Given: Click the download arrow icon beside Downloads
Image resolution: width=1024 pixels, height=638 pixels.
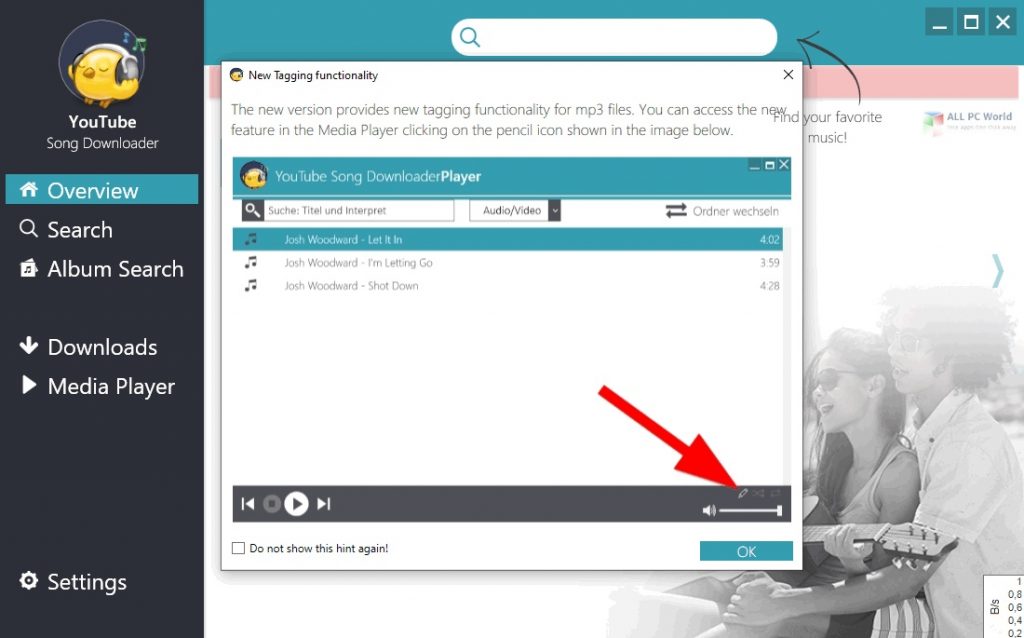Looking at the screenshot, I should coord(28,345).
